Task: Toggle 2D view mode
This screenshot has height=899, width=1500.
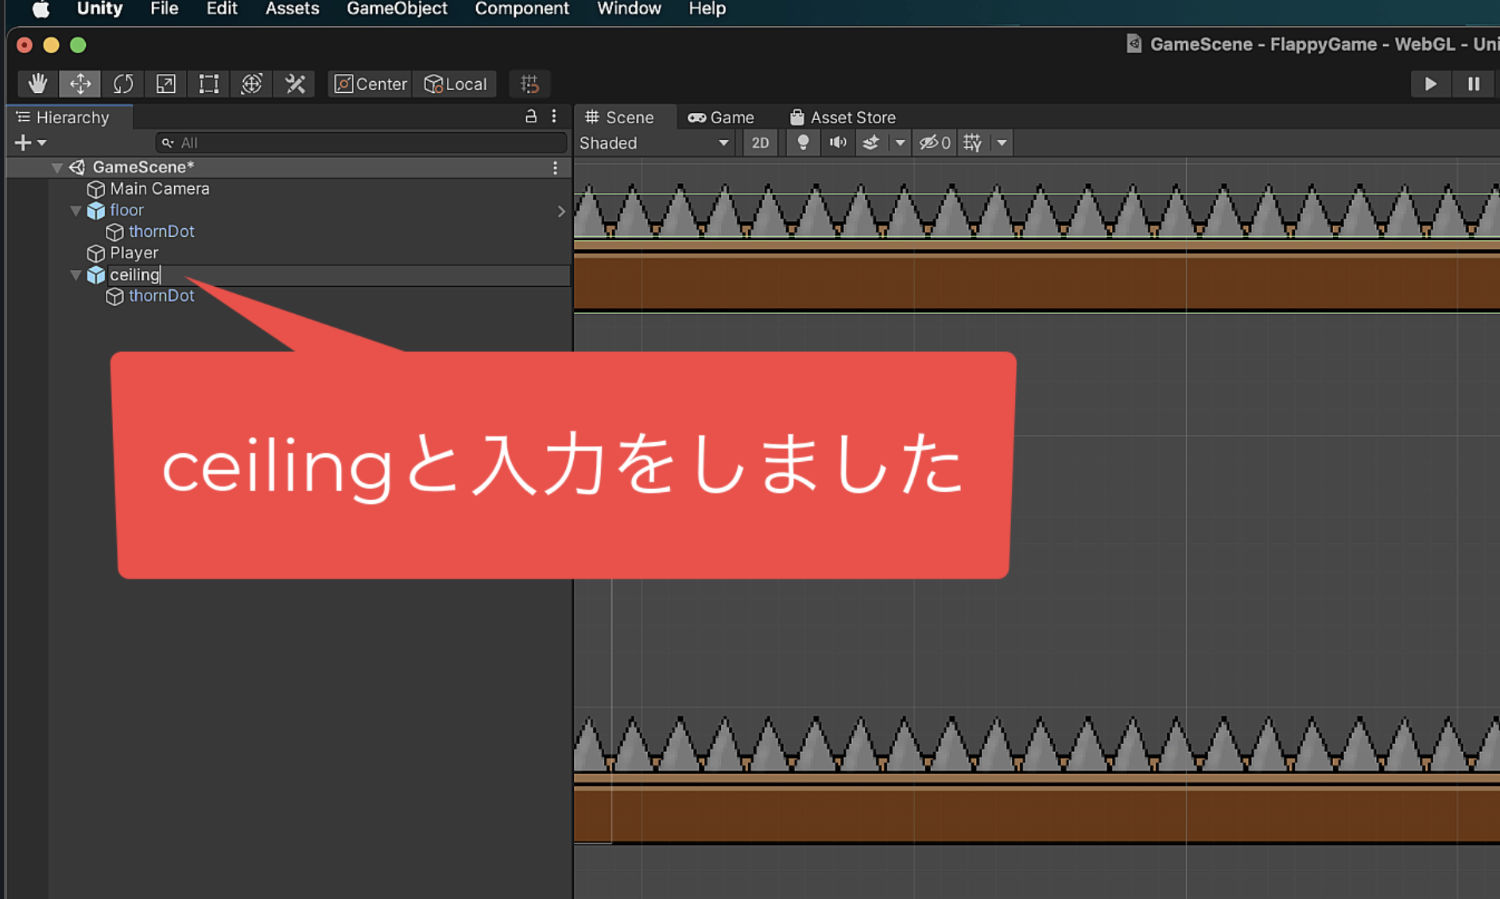Action: [x=760, y=143]
